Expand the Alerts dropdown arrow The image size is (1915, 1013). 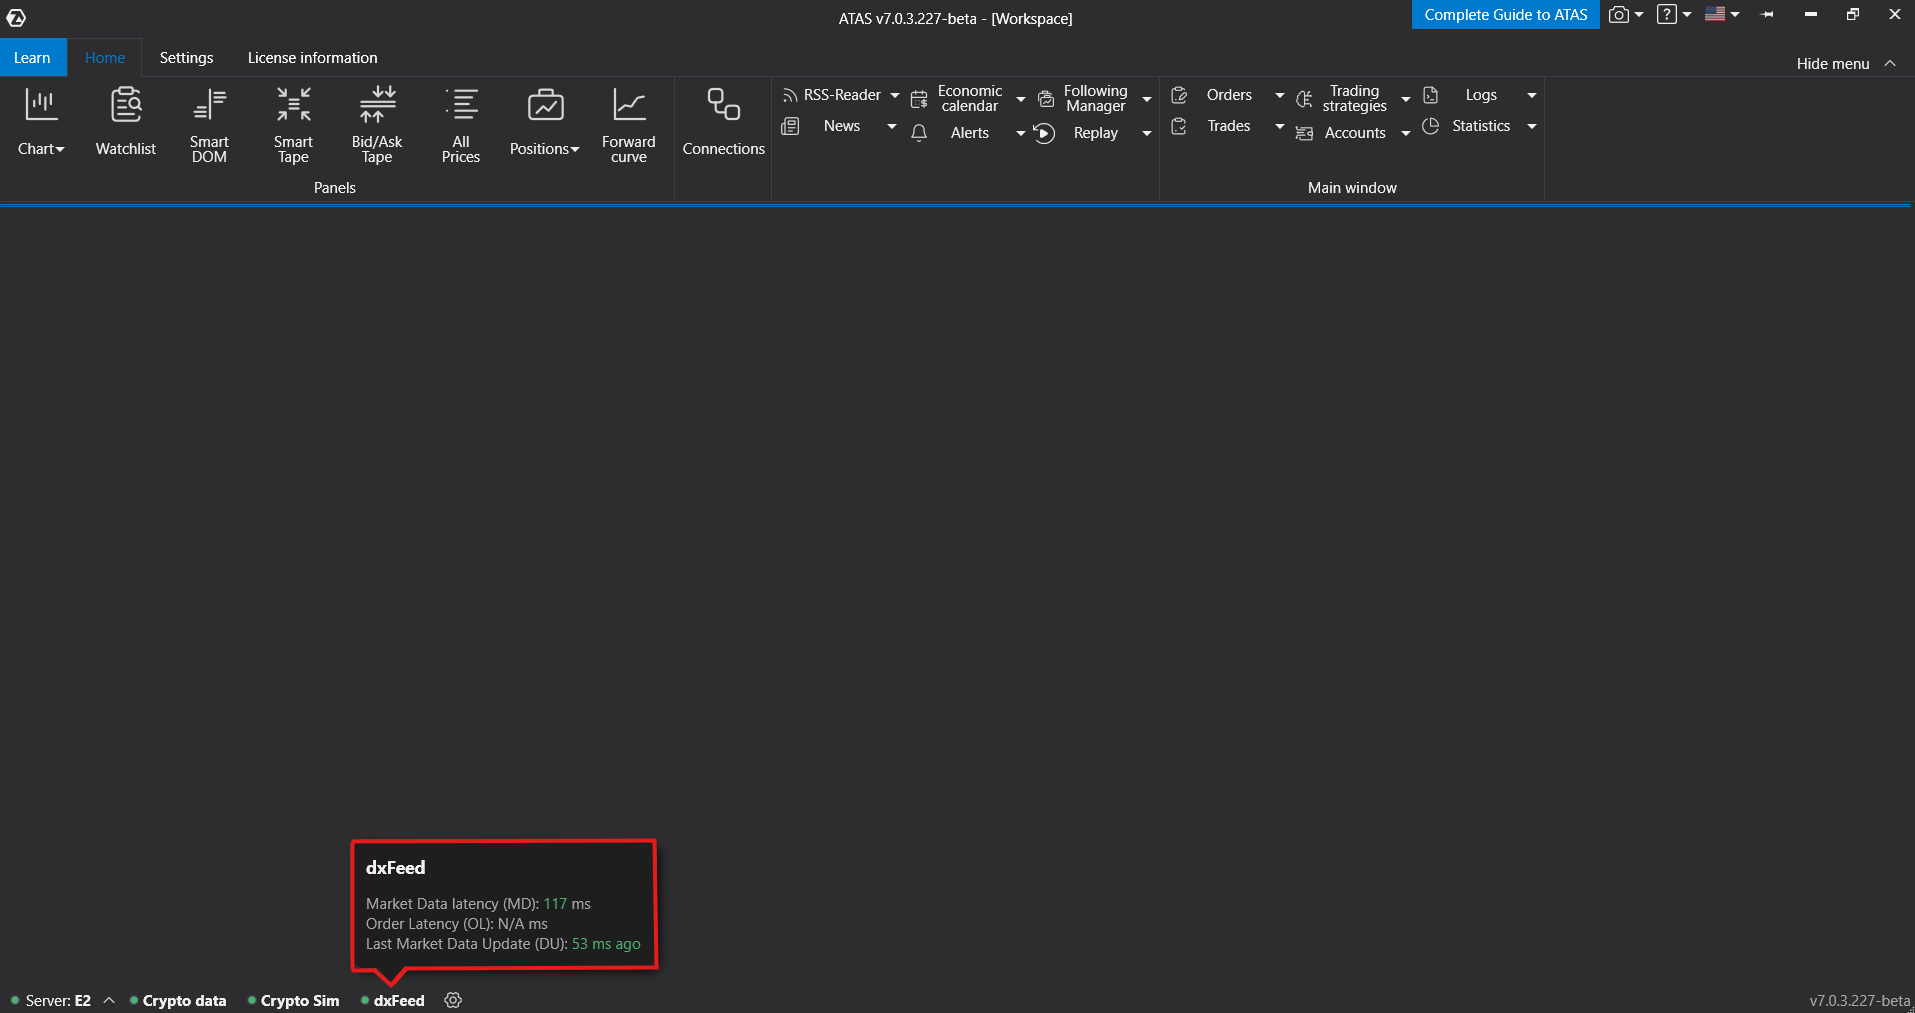[1021, 134]
